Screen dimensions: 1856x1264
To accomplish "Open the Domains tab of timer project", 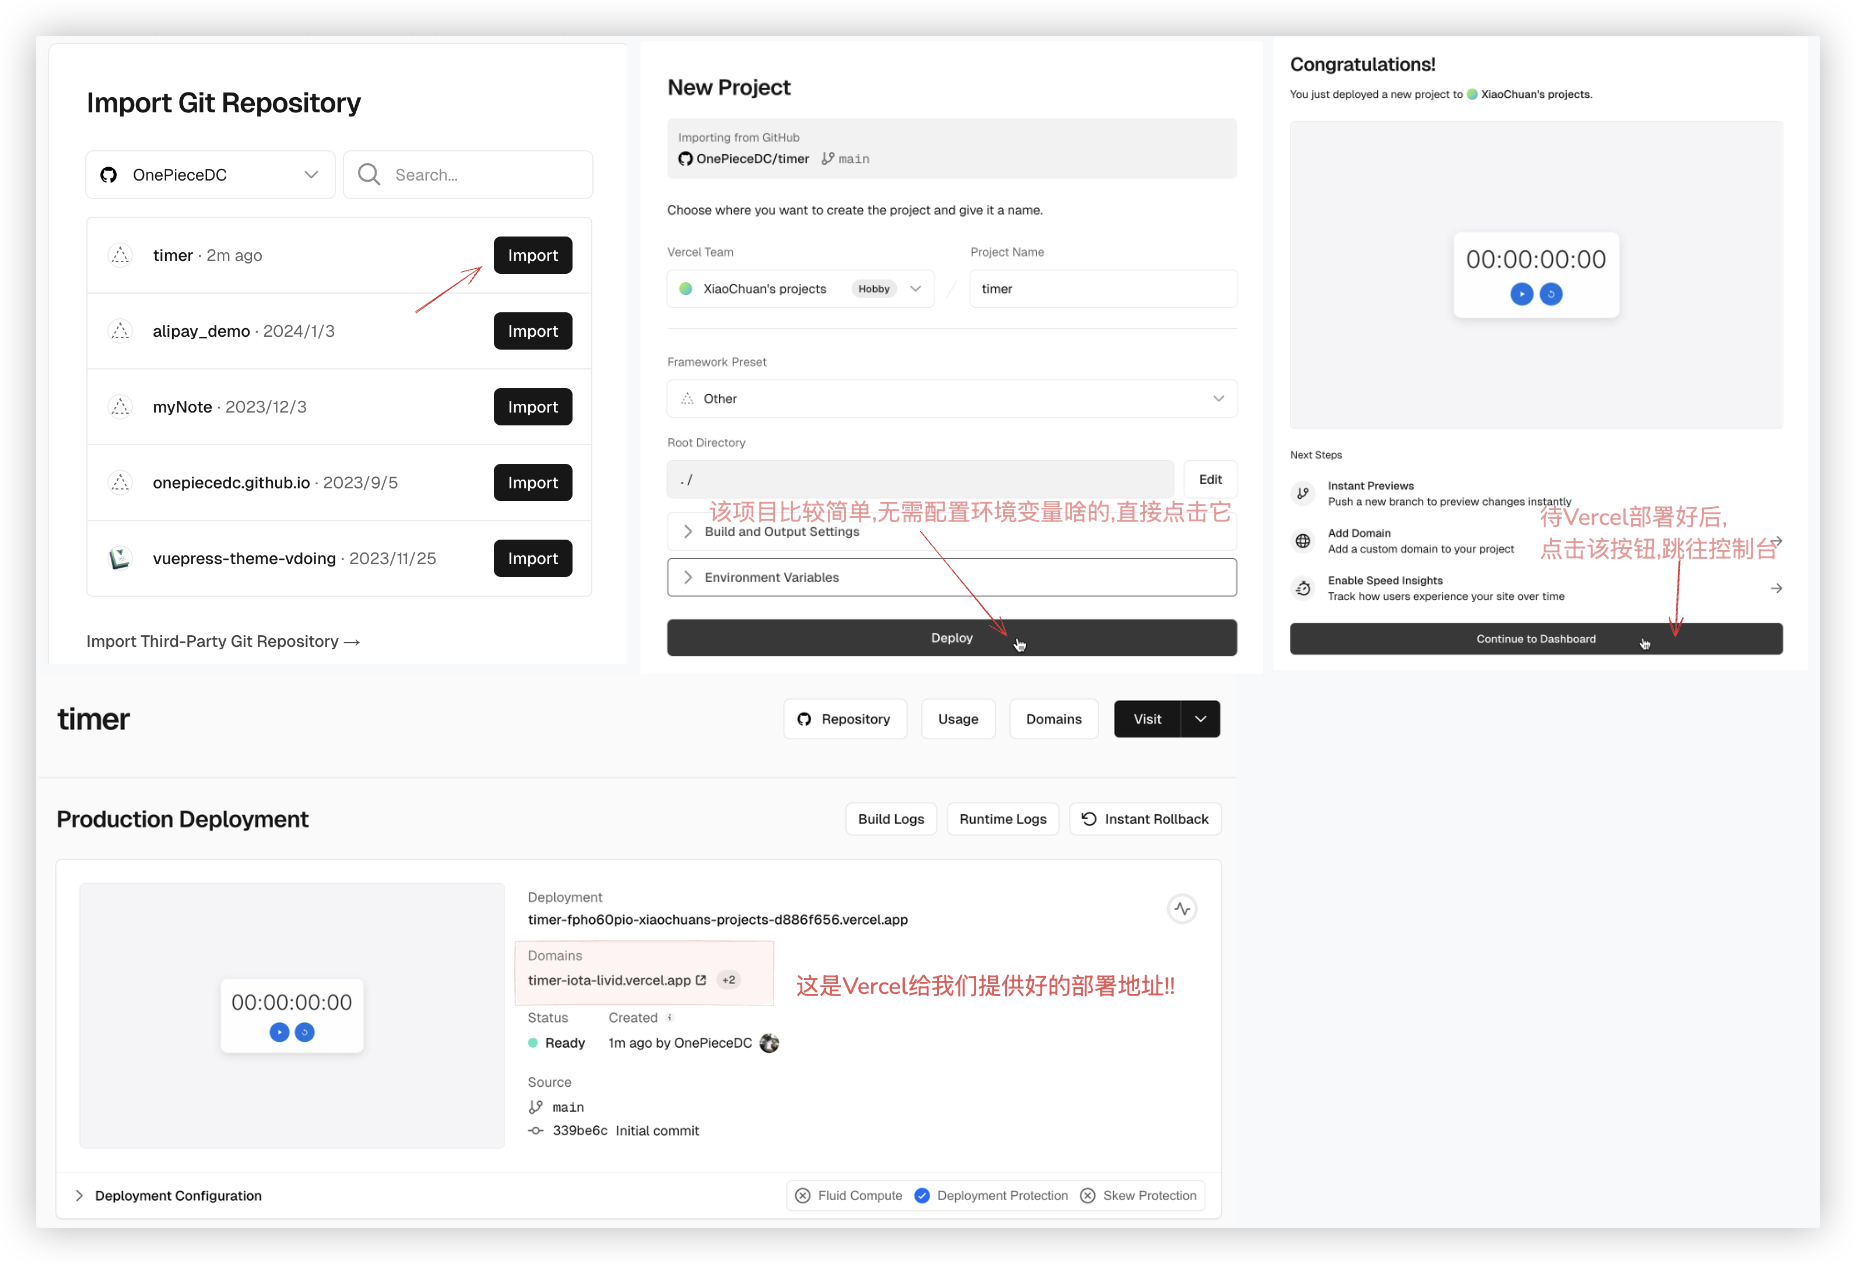I will [1053, 719].
